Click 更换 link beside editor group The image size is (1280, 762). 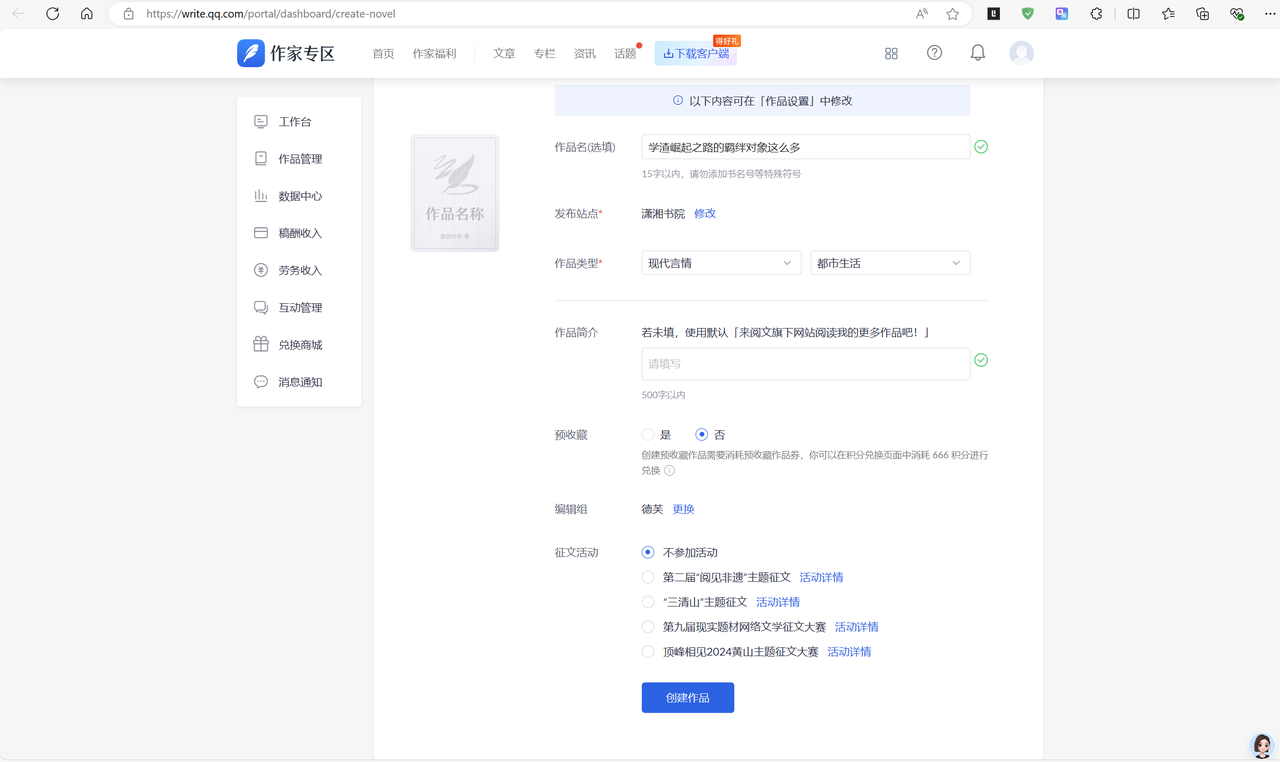pos(683,509)
